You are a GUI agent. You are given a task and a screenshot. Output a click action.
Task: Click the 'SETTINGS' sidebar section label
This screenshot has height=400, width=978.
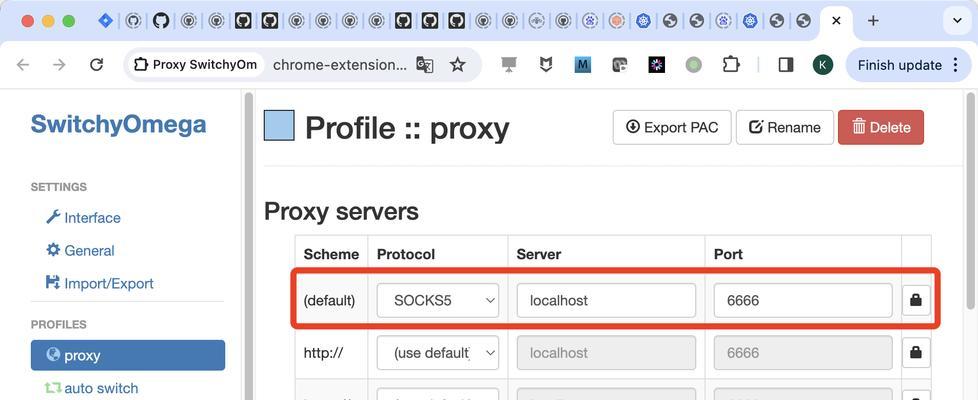(x=59, y=187)
